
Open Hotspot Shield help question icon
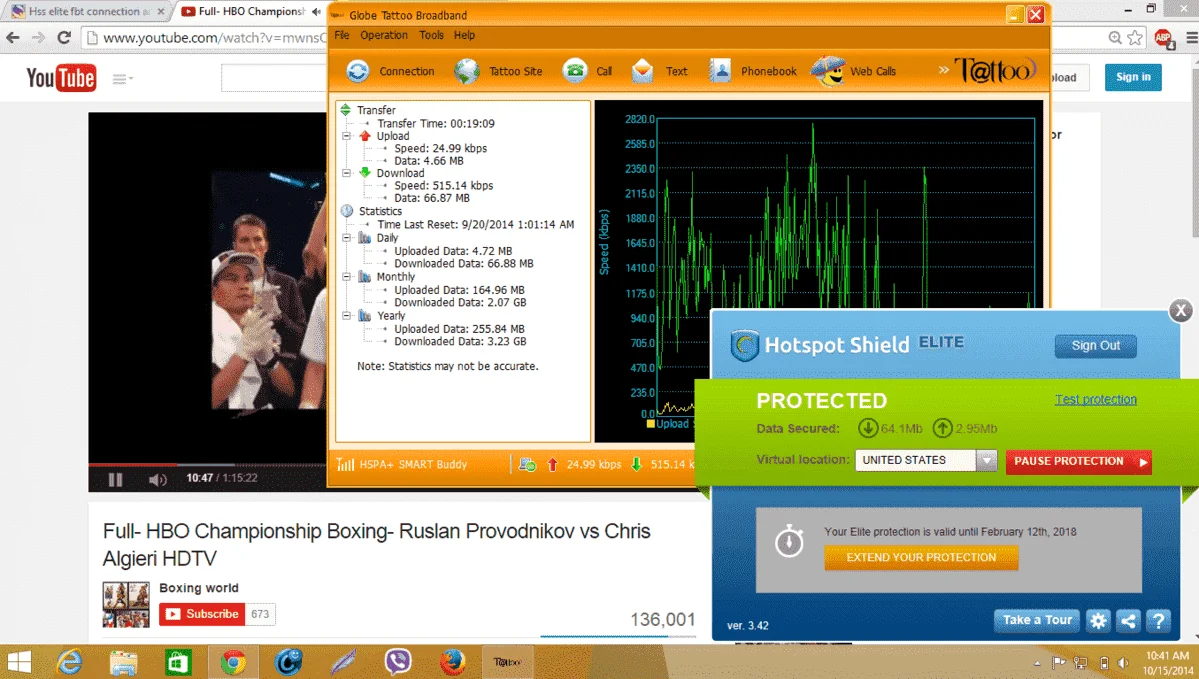tap(1158, 620)
